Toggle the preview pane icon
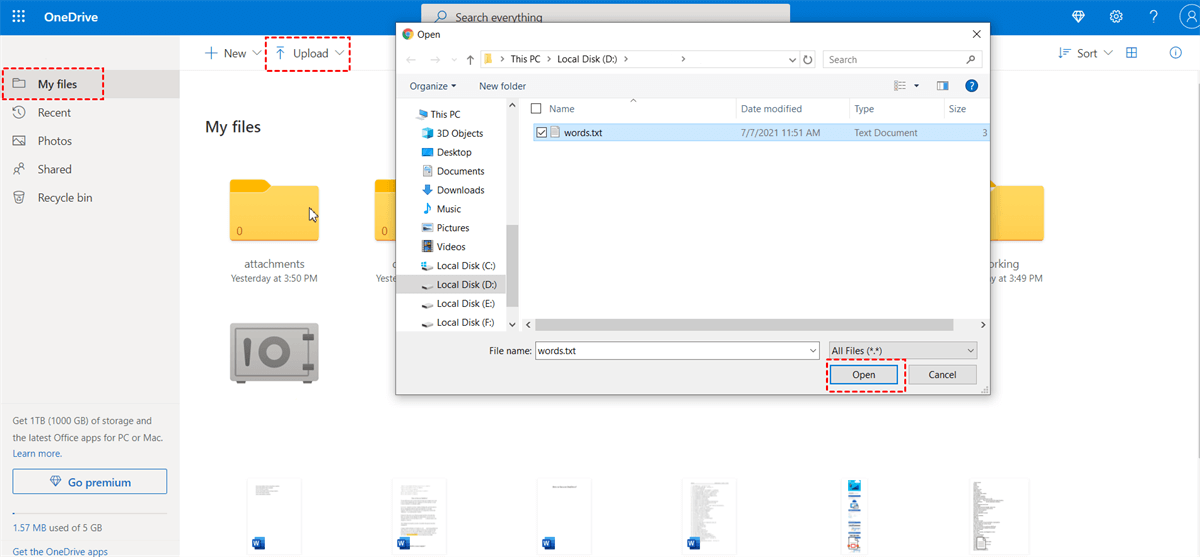Screen dimensions: 1200x557 click(942, 86)
